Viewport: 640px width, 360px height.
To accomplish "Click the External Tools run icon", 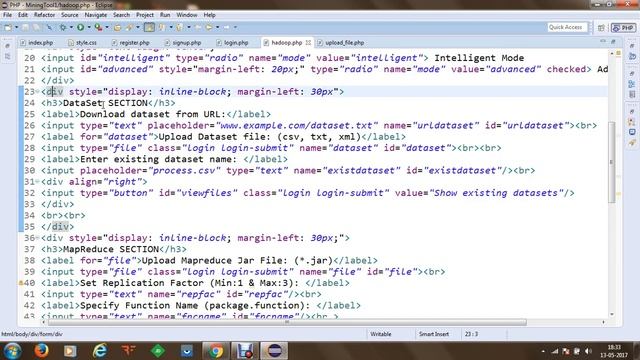I will point(98,27).
